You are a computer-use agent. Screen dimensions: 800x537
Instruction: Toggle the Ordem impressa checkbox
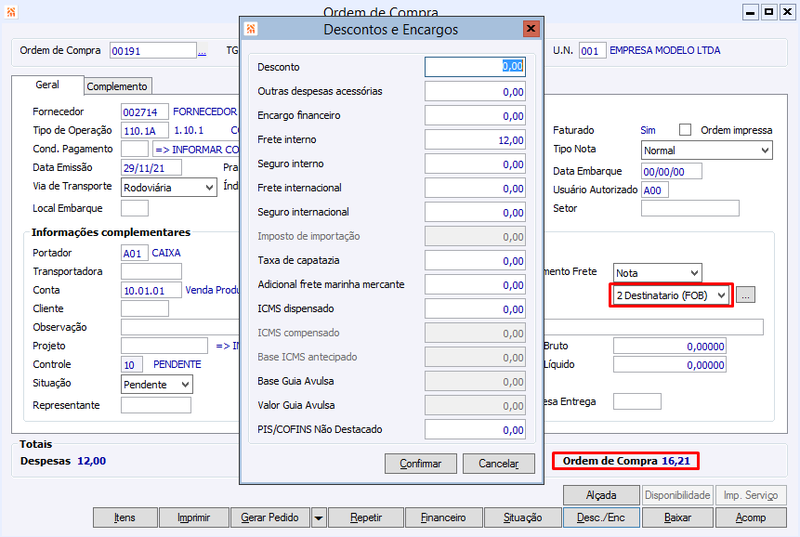(x=685, y=130)
